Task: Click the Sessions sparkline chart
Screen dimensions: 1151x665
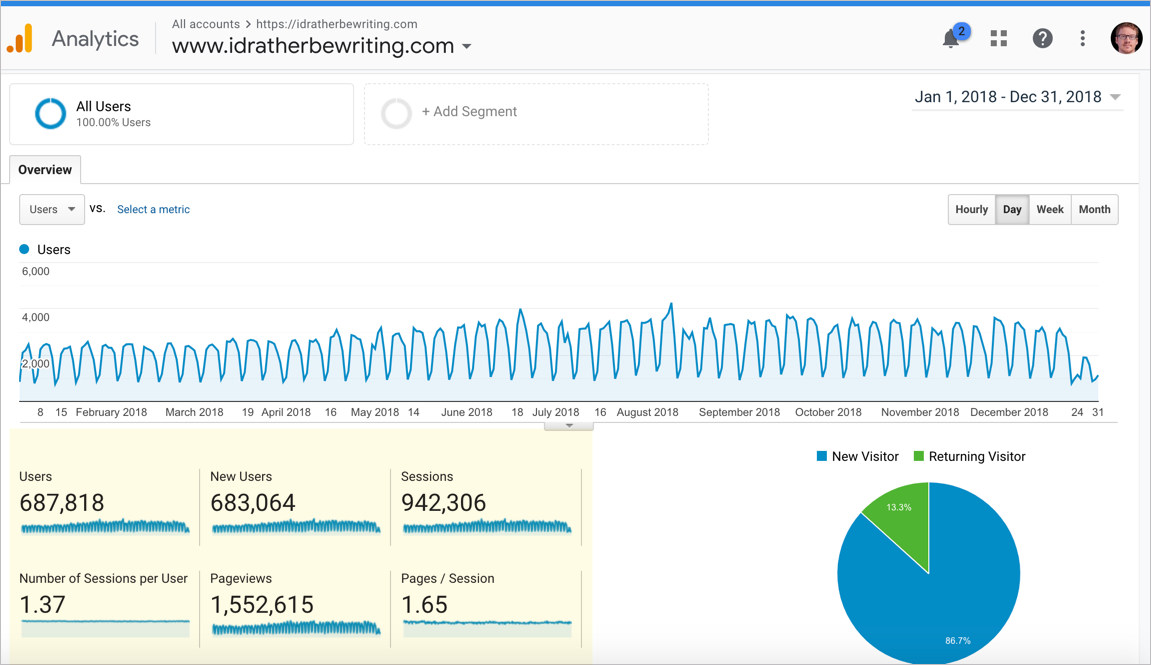Action: pyautogui.click(x=487, y=526)
